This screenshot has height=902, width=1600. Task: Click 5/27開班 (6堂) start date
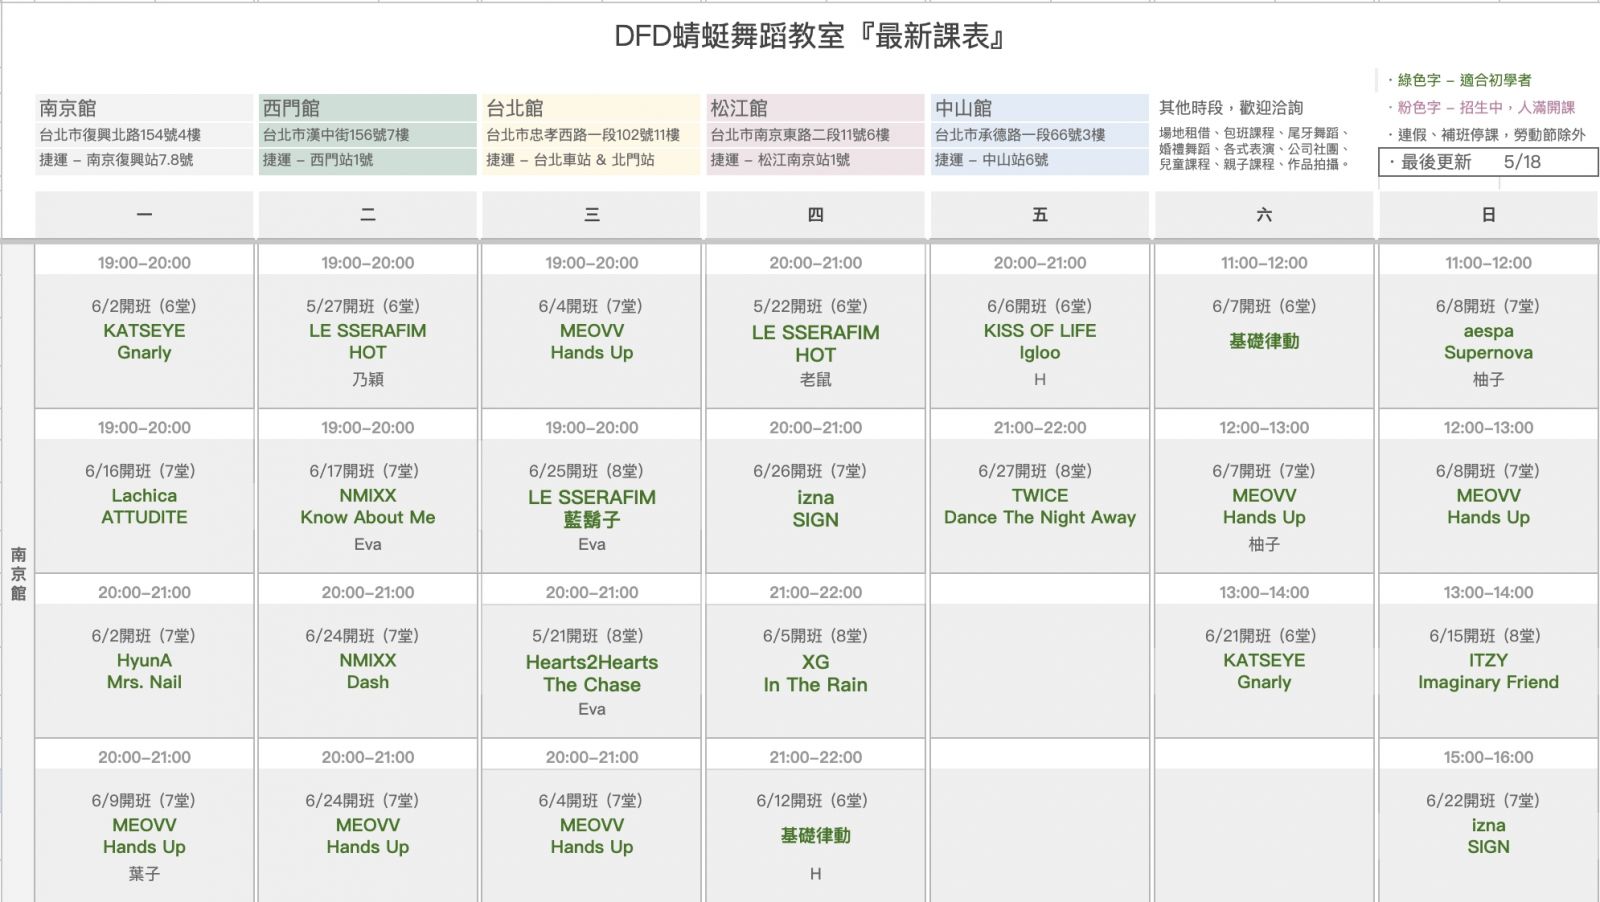coord(362,306)
